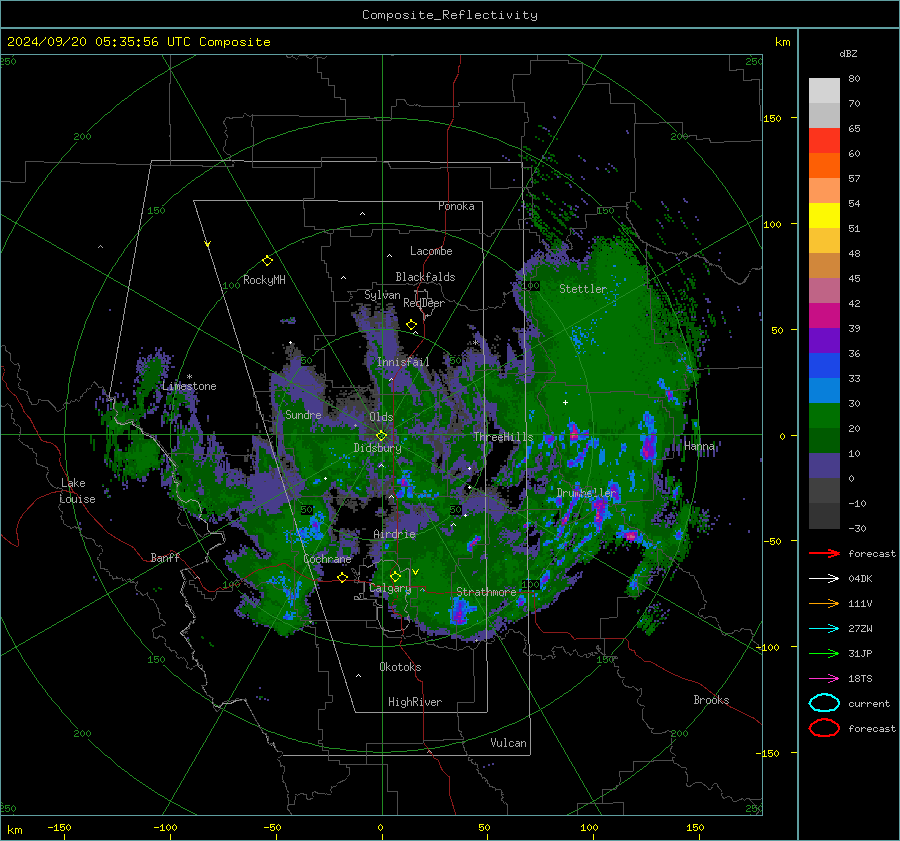The image size is (900, 841).
Task: Click the Ponoka city label
Action: coord(456,206)
